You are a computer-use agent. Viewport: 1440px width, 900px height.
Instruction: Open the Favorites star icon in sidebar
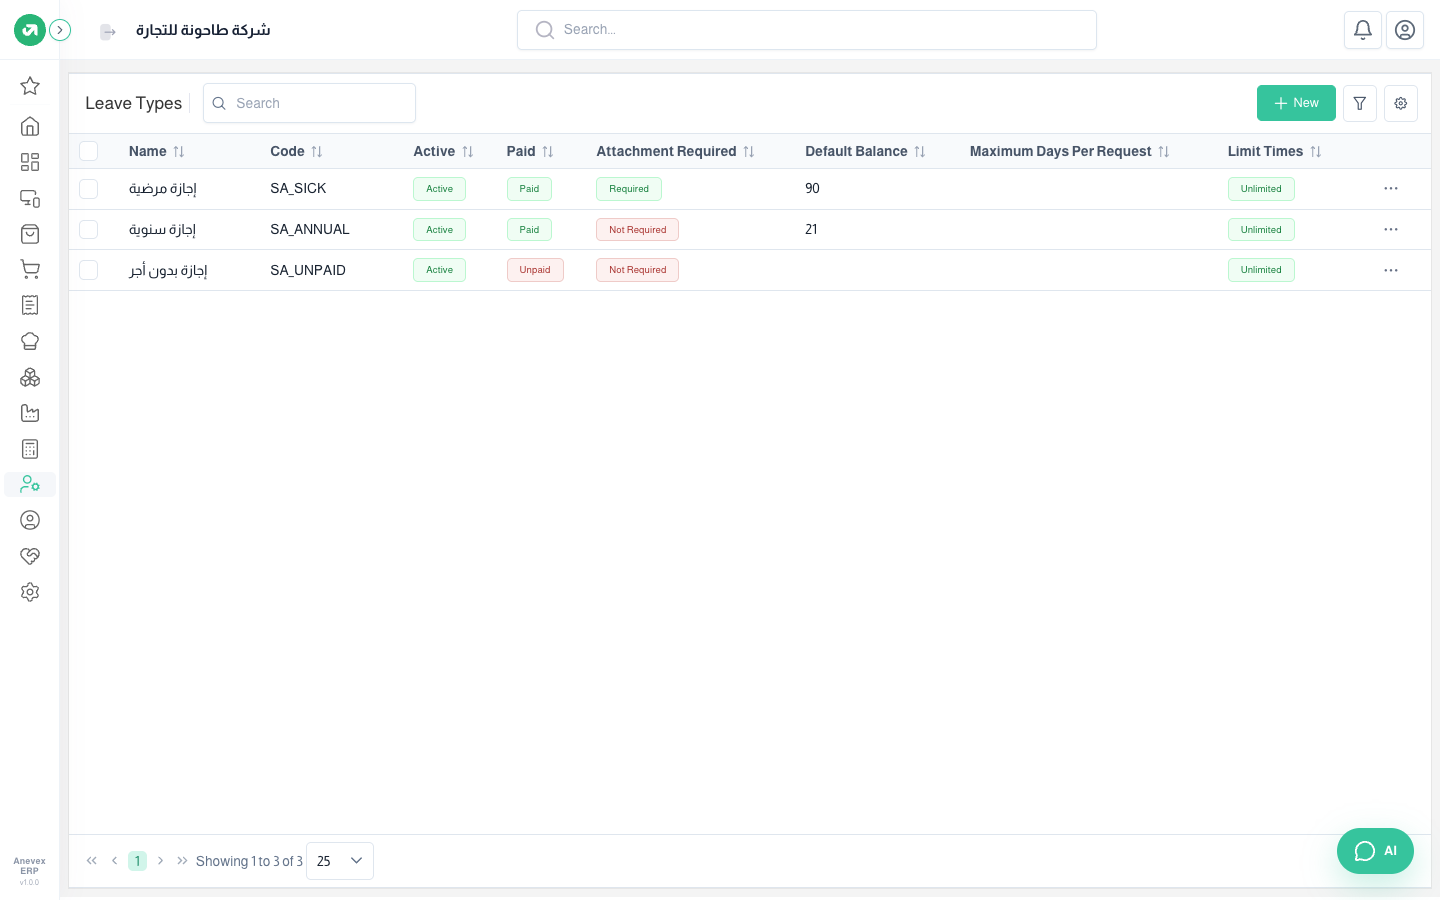coord(30,86)
